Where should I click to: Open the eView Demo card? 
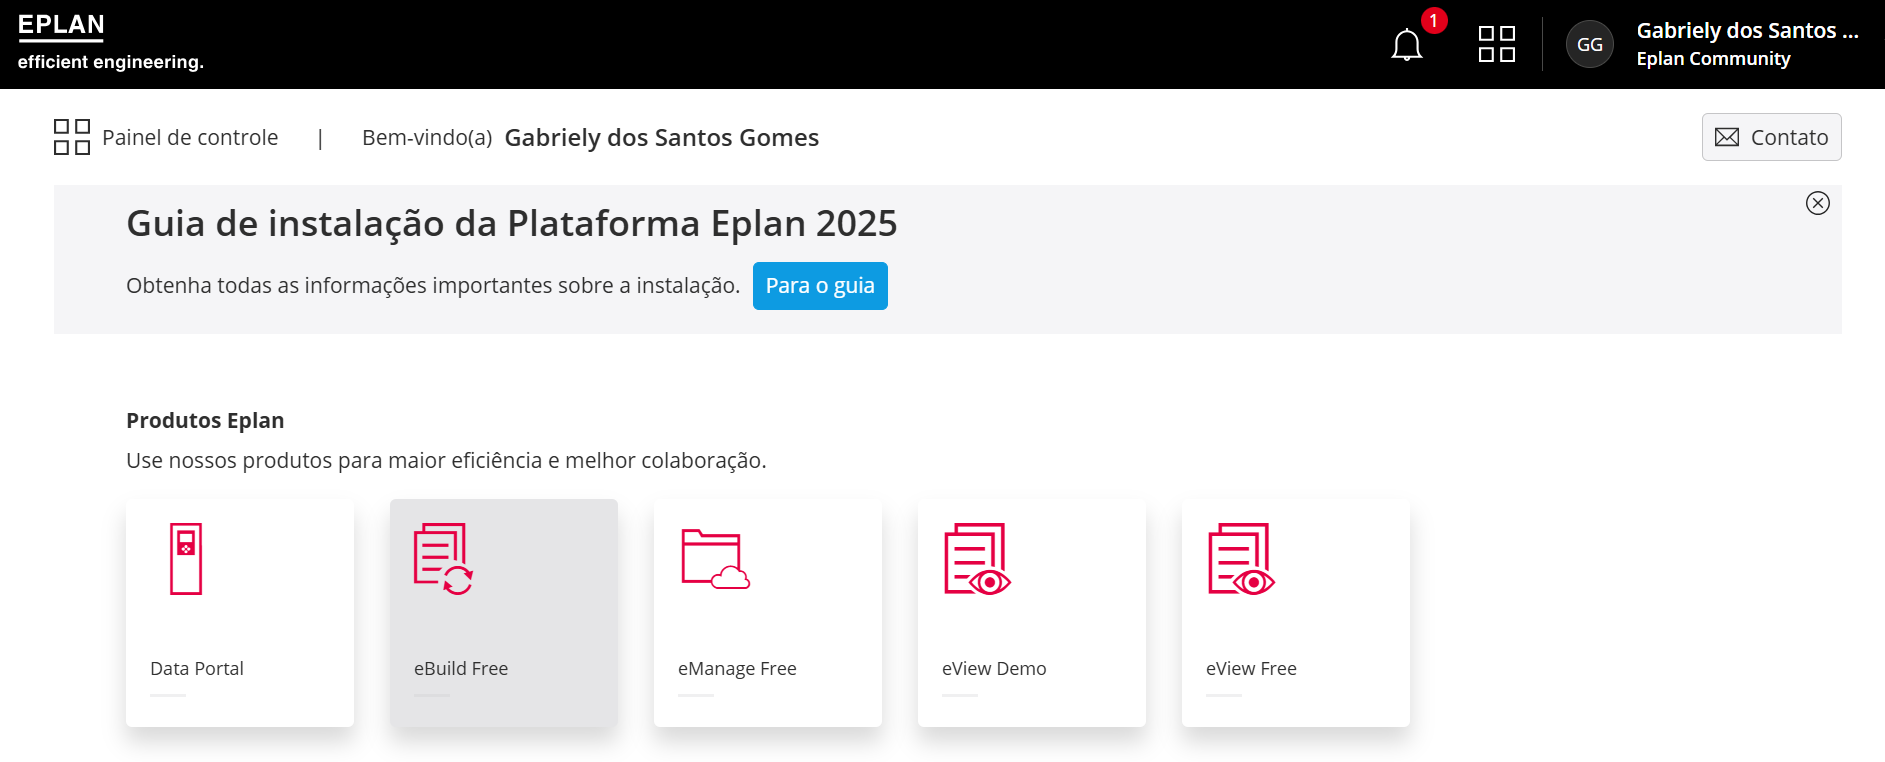(1032, 613)
